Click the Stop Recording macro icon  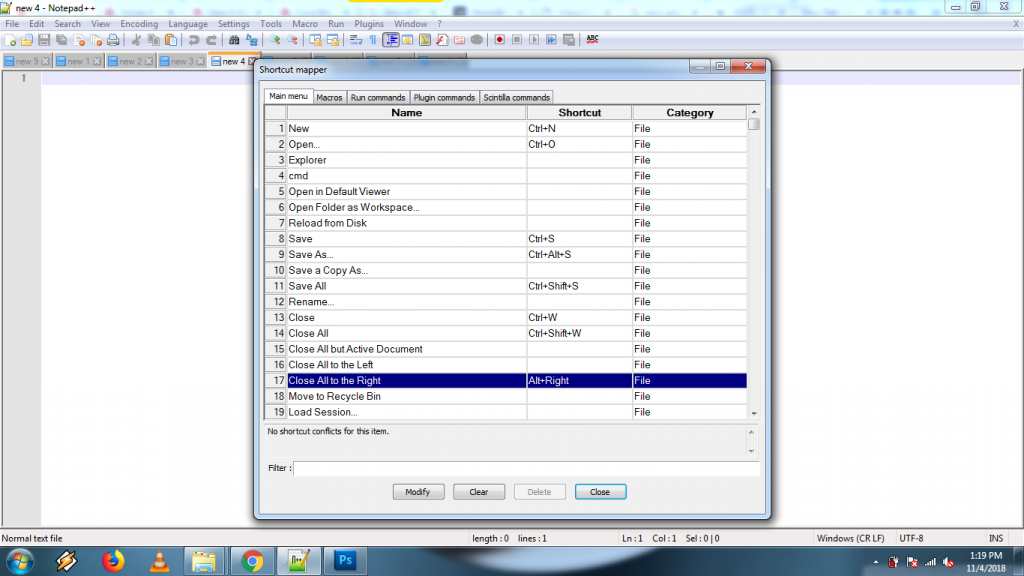tap(517, 40)
